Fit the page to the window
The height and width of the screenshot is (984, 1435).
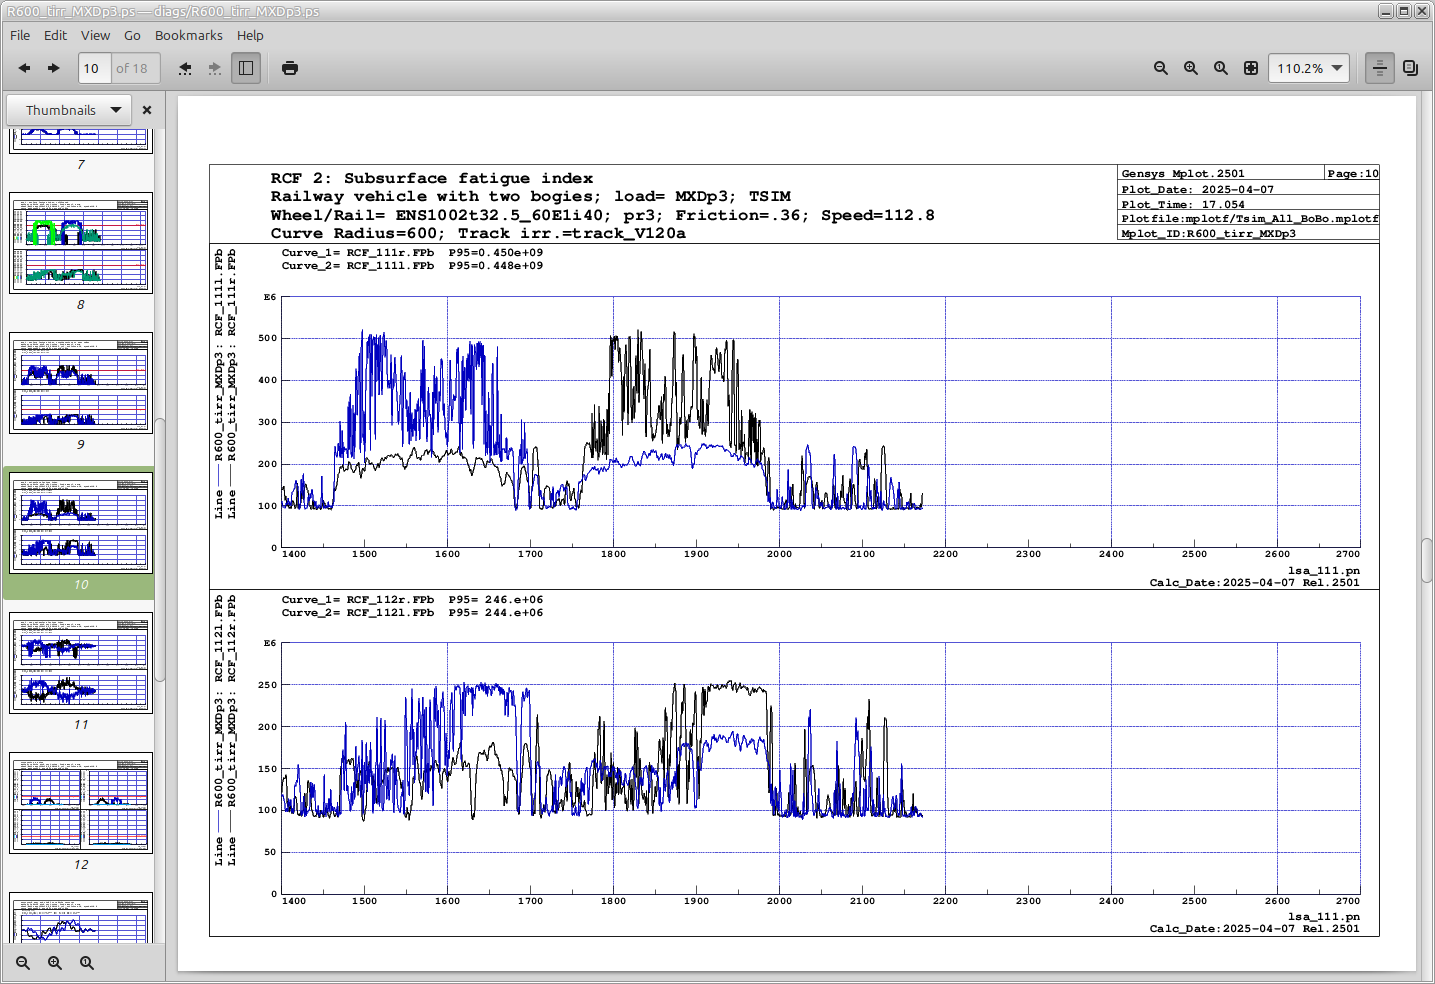point(1251,68)
